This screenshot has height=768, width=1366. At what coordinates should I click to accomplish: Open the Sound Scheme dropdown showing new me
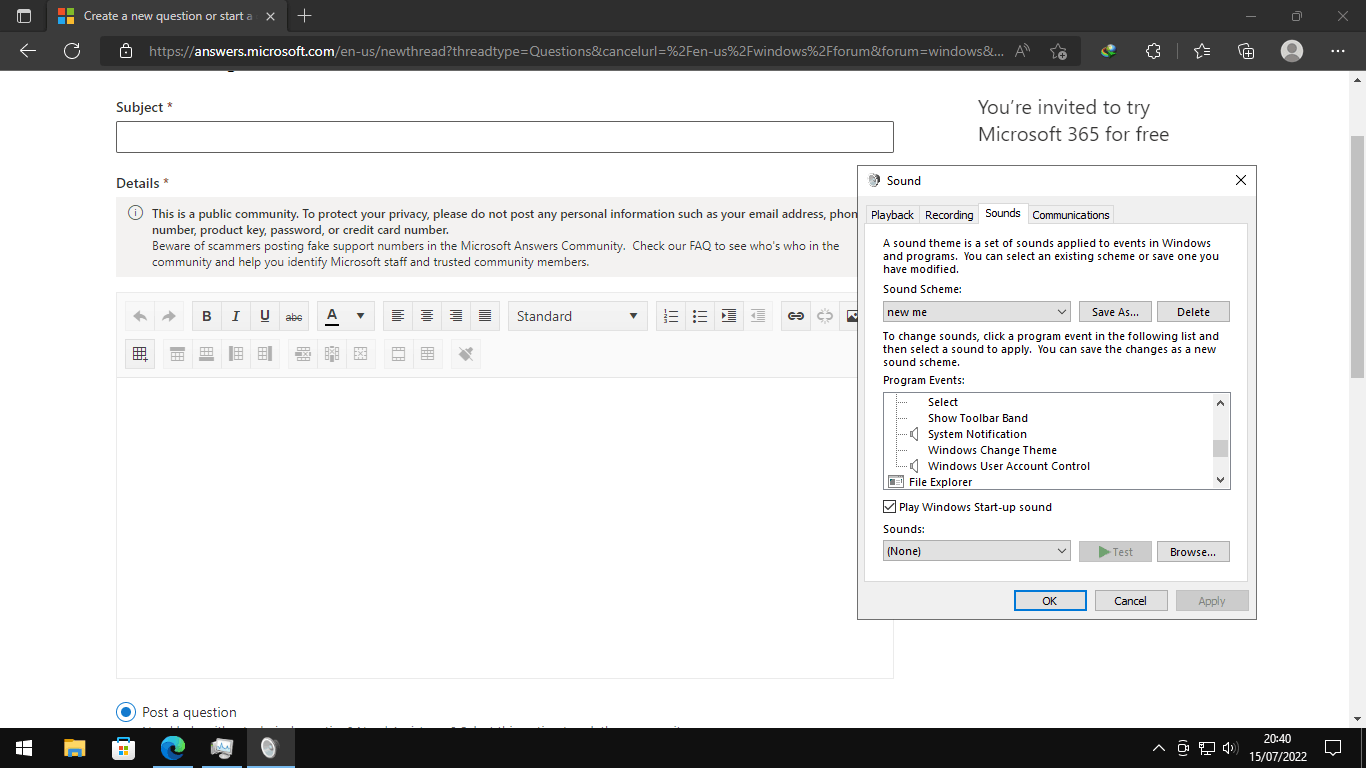pyautogui.click(x=976, y=311)
